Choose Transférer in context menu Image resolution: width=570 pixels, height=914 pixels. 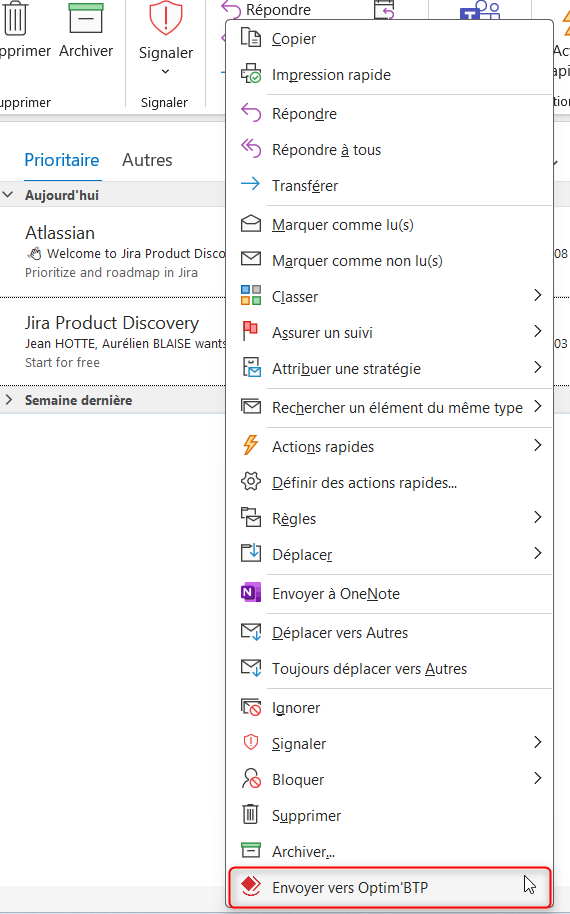coord(389,185)
